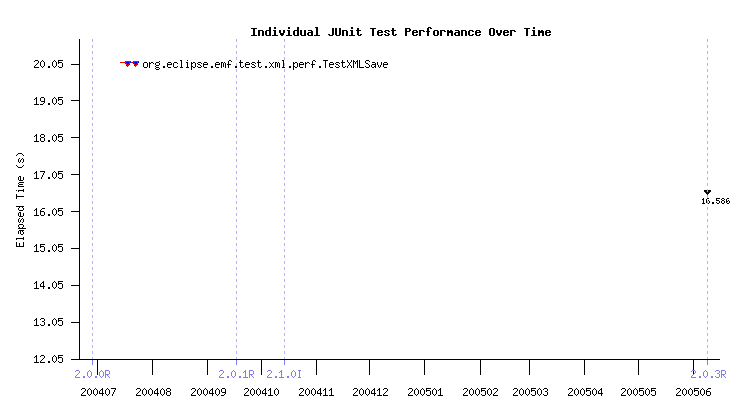
Task: Click the 12.05 y-axis value
Action: [49, 359]
